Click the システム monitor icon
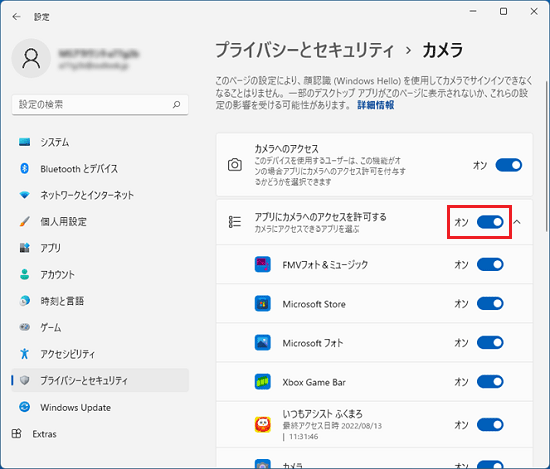 24,142
